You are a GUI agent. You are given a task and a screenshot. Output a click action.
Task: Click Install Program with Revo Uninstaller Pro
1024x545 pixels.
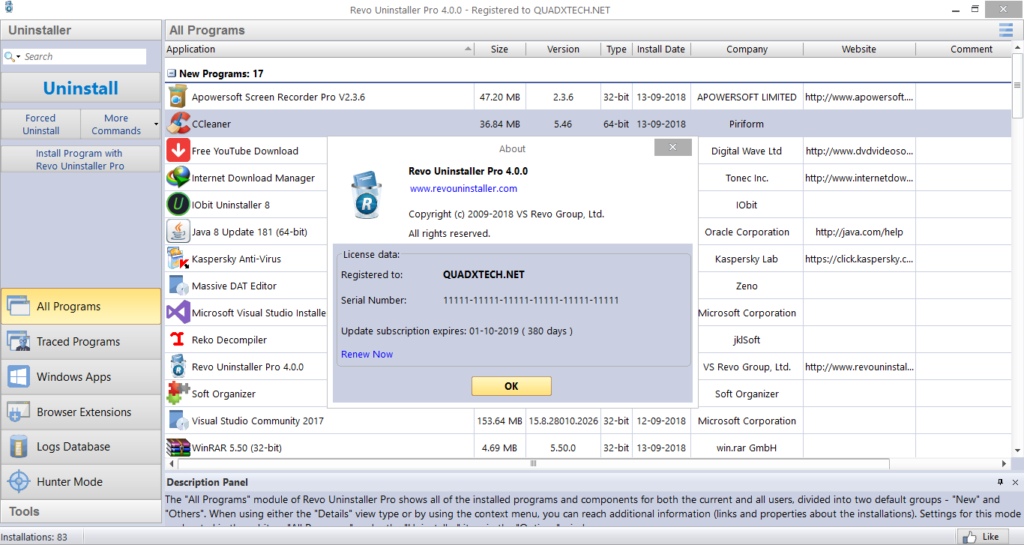[81, 159]
